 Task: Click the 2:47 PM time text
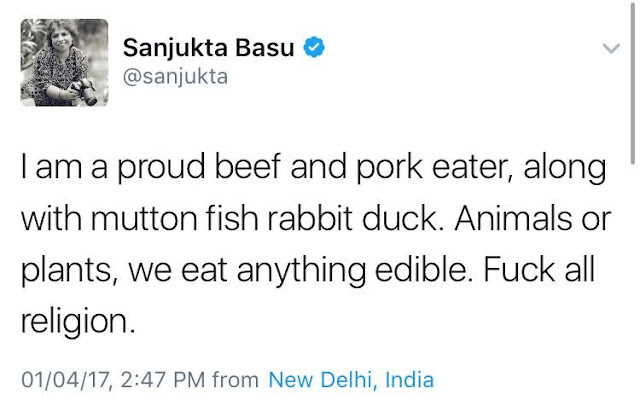(148, 380)
